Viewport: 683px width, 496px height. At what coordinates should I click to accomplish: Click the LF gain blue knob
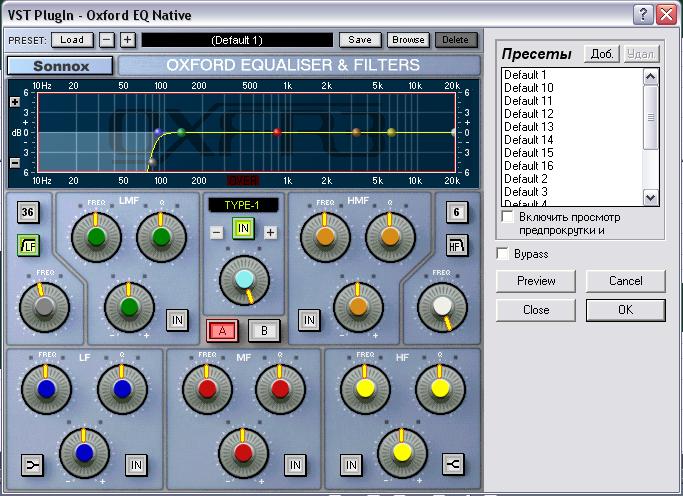coord(84,453)
